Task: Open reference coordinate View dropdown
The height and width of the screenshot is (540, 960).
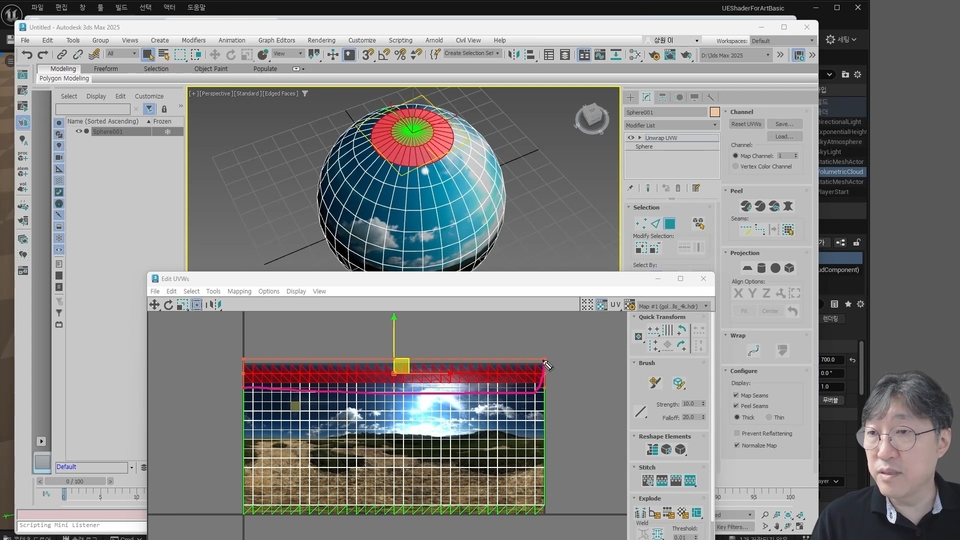Action: click(288, 54)
